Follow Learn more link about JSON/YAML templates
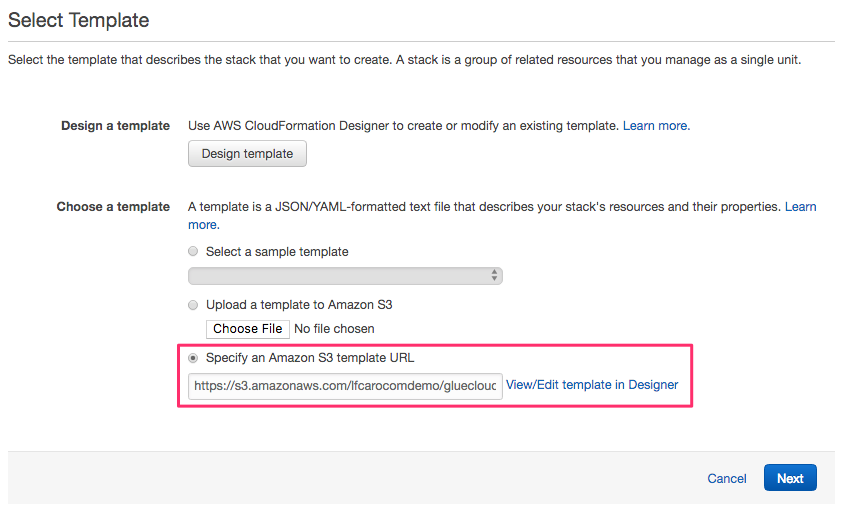This screenshot has height=517, width=846. pyautogui.click(x=800, y=207)
